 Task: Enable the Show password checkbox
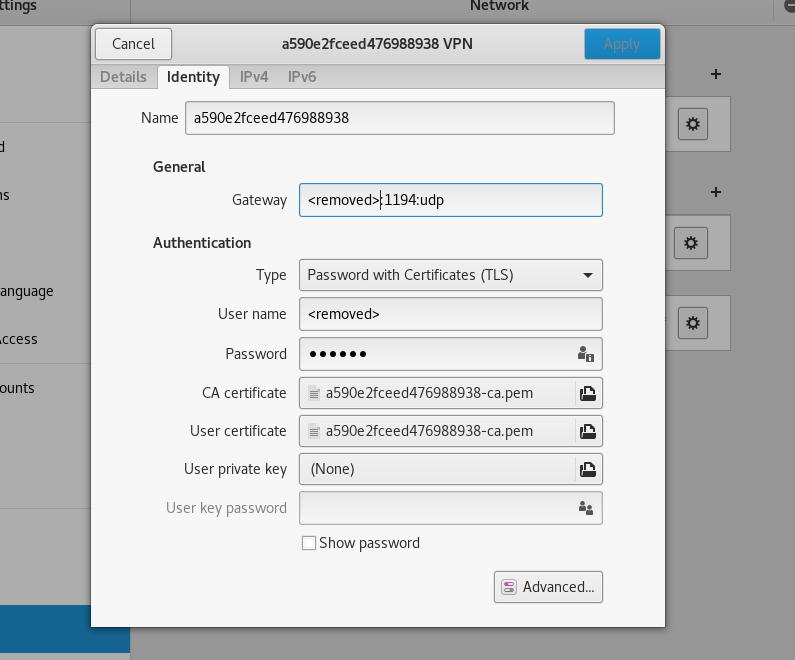pos(310,543)
